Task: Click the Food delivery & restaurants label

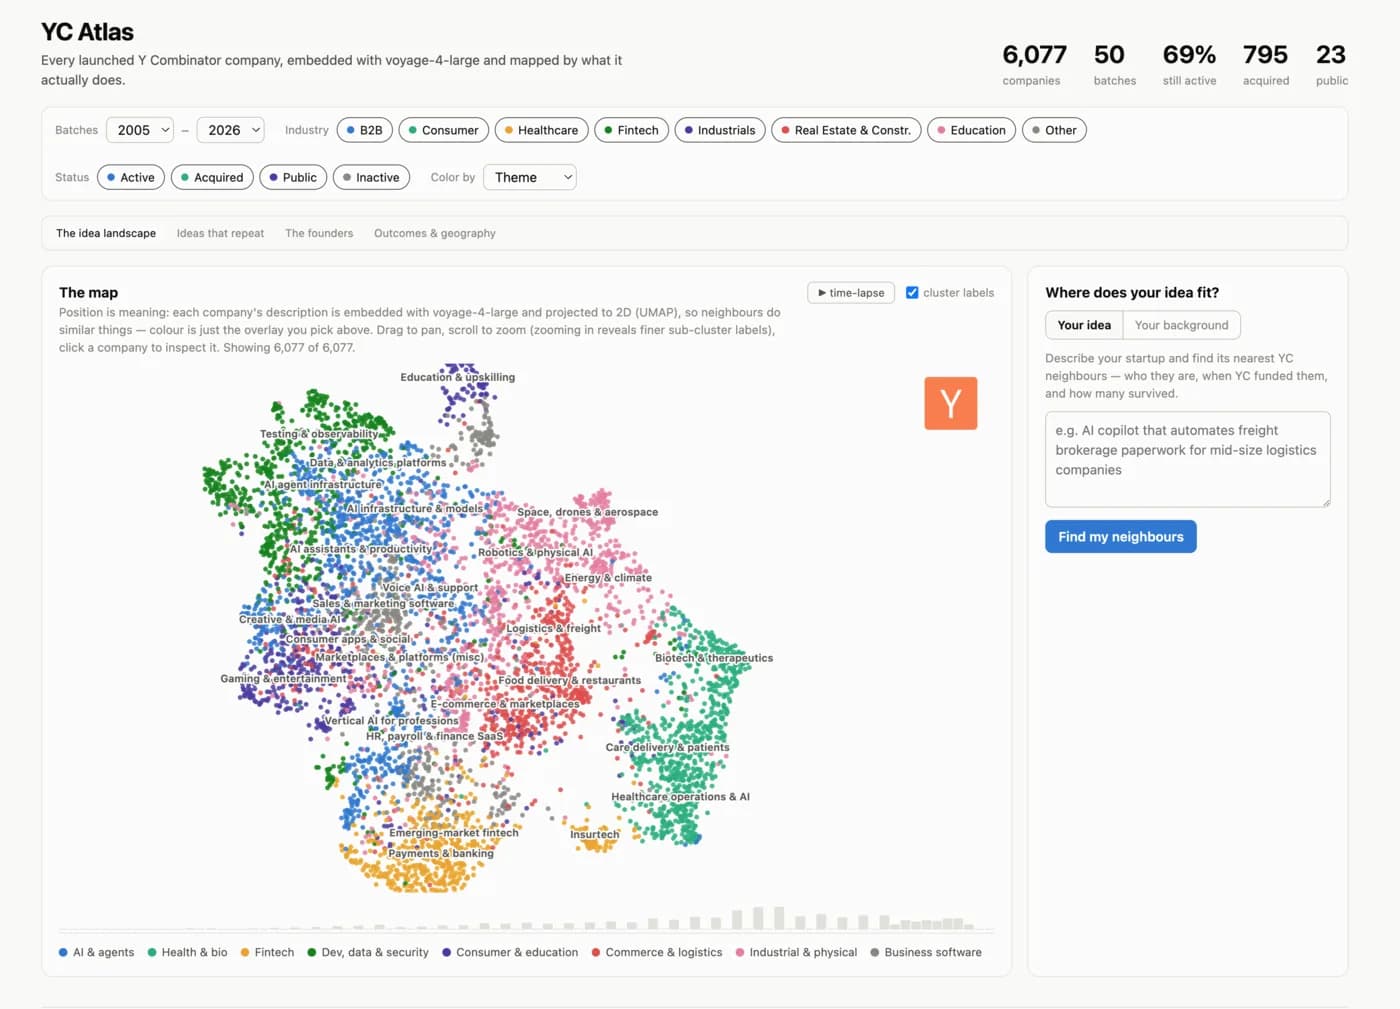Action: tap(570, 680)
